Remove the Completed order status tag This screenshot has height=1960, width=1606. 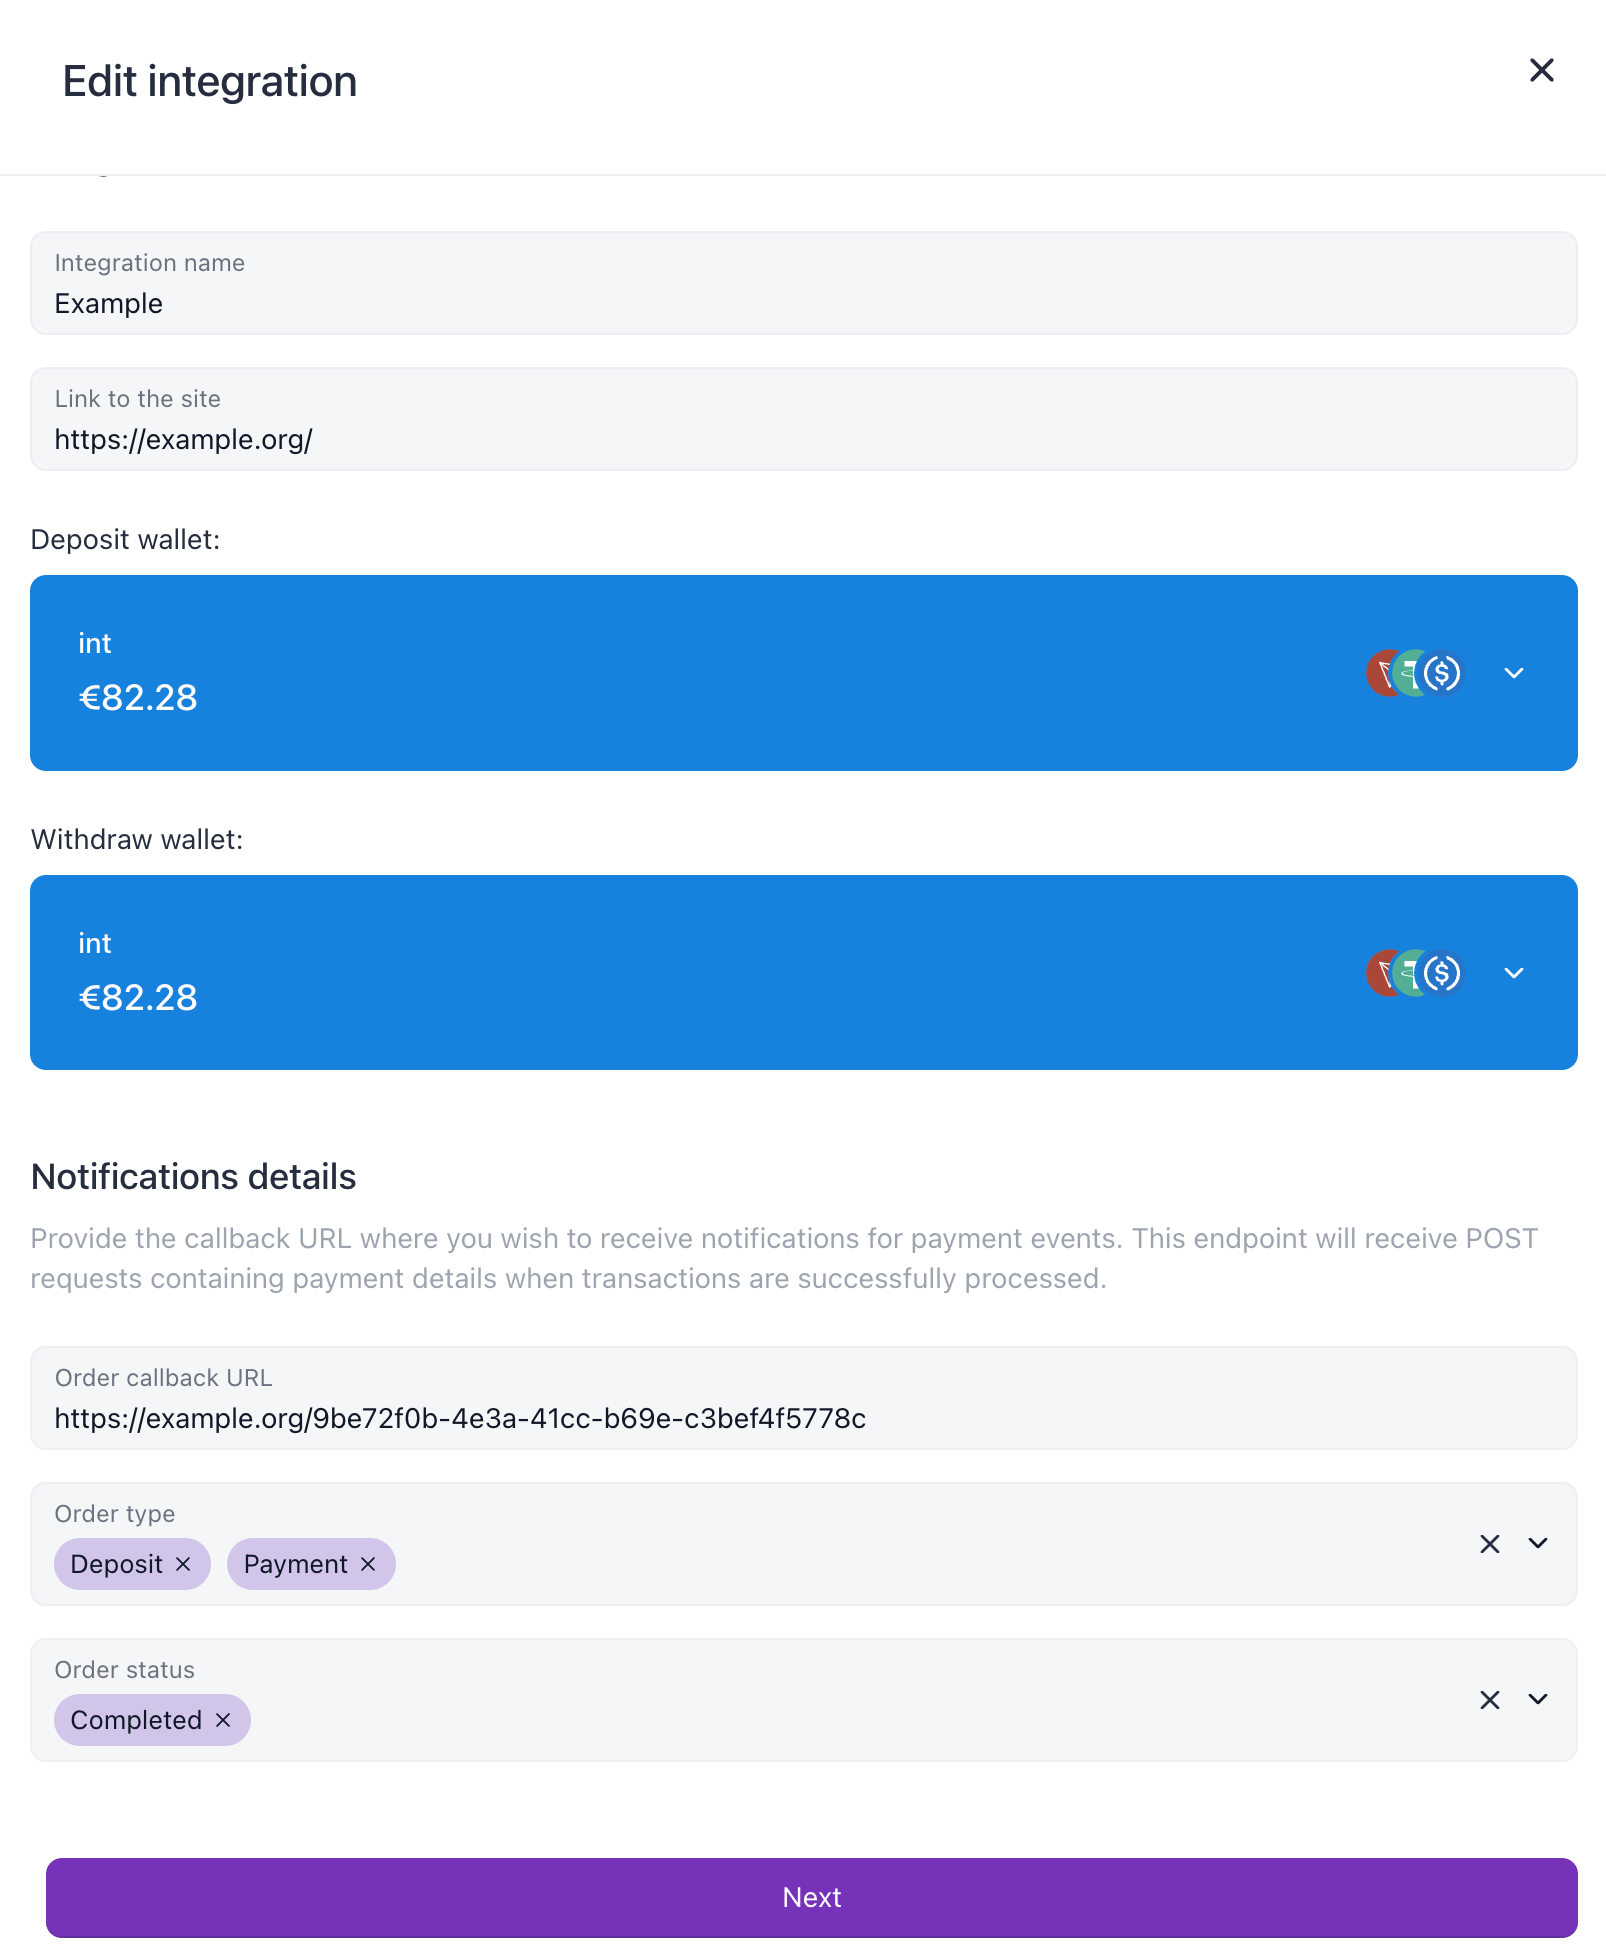(223, 1720)
